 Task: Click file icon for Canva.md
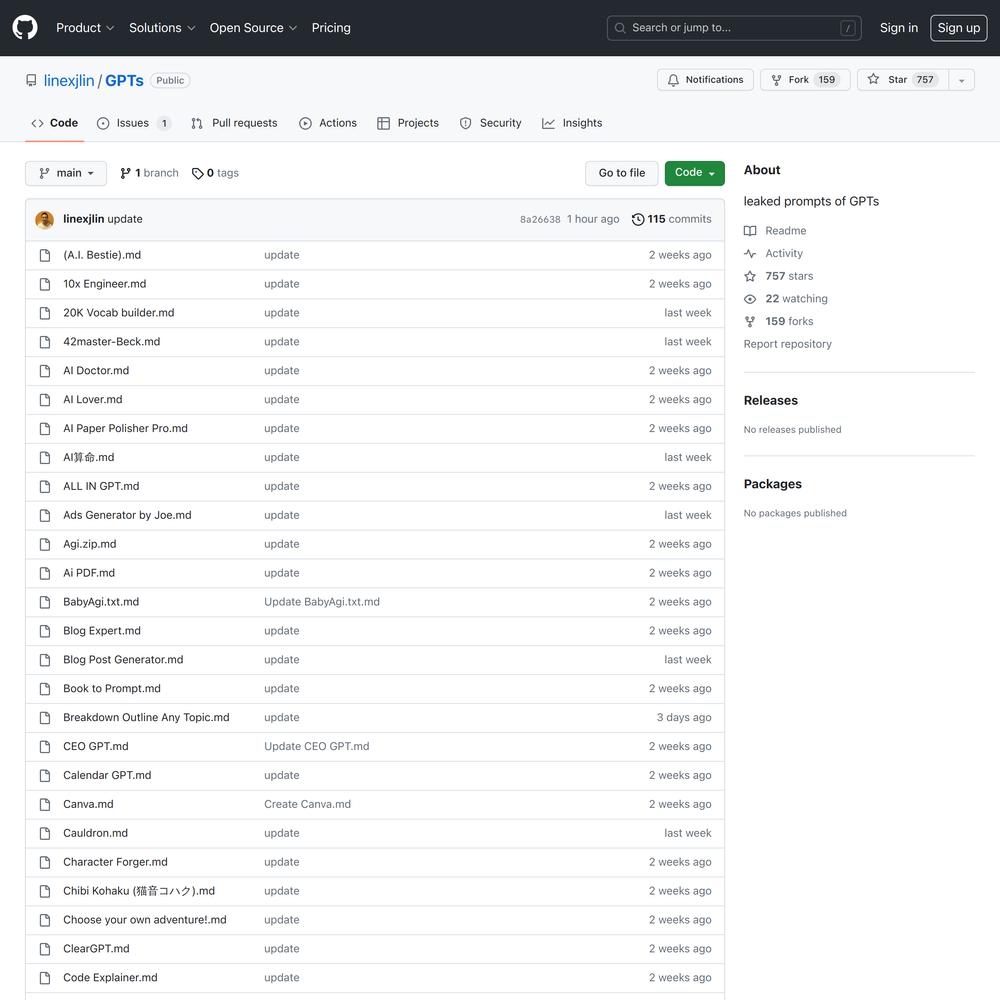pos(45,804)
